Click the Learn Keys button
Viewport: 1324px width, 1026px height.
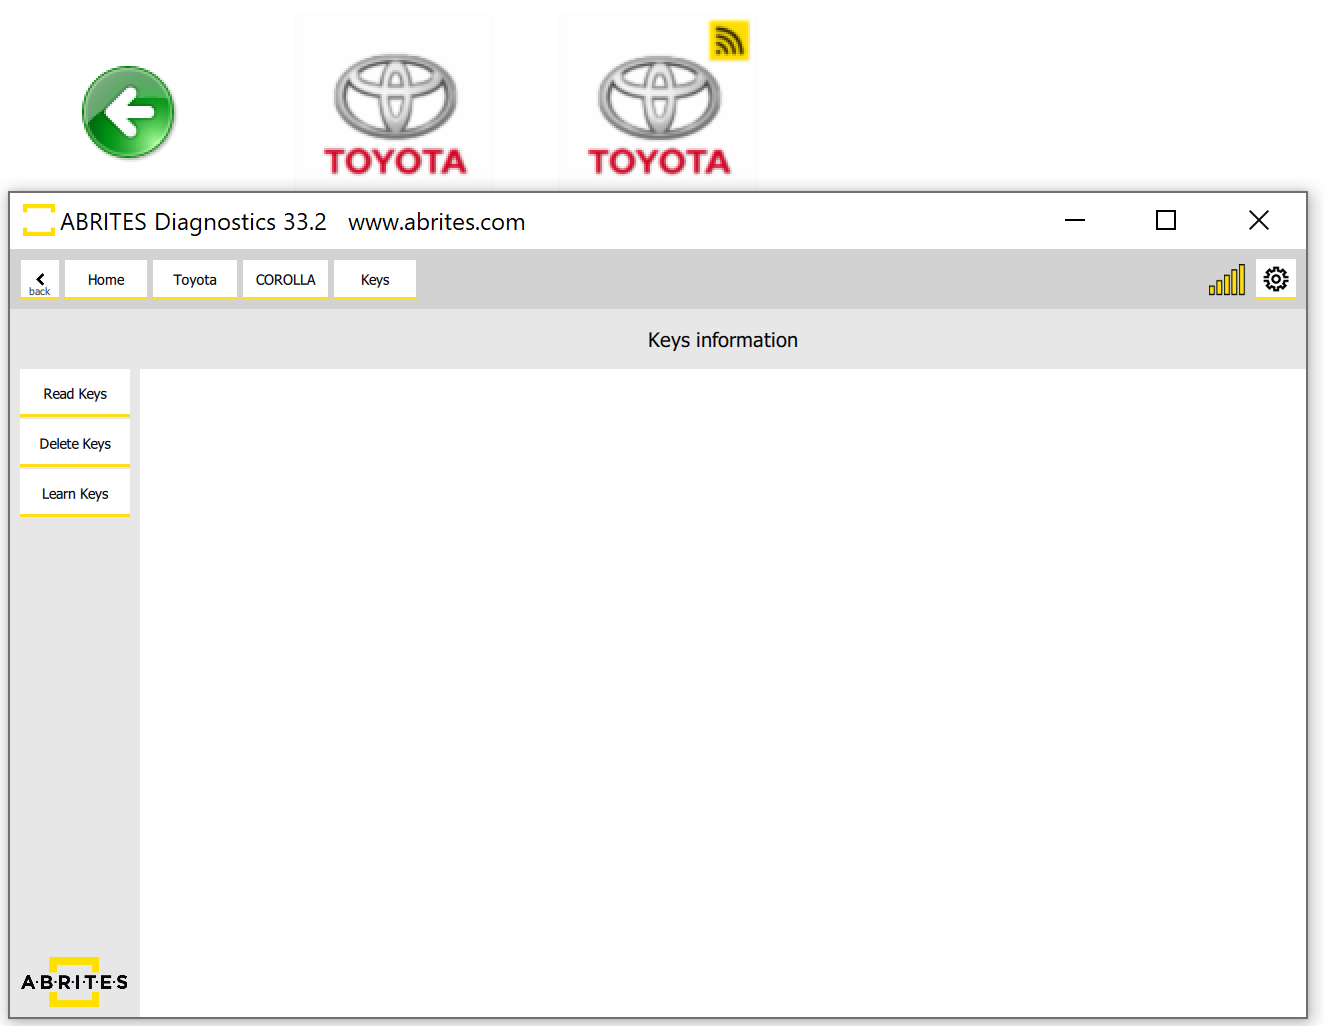(75, 494)
